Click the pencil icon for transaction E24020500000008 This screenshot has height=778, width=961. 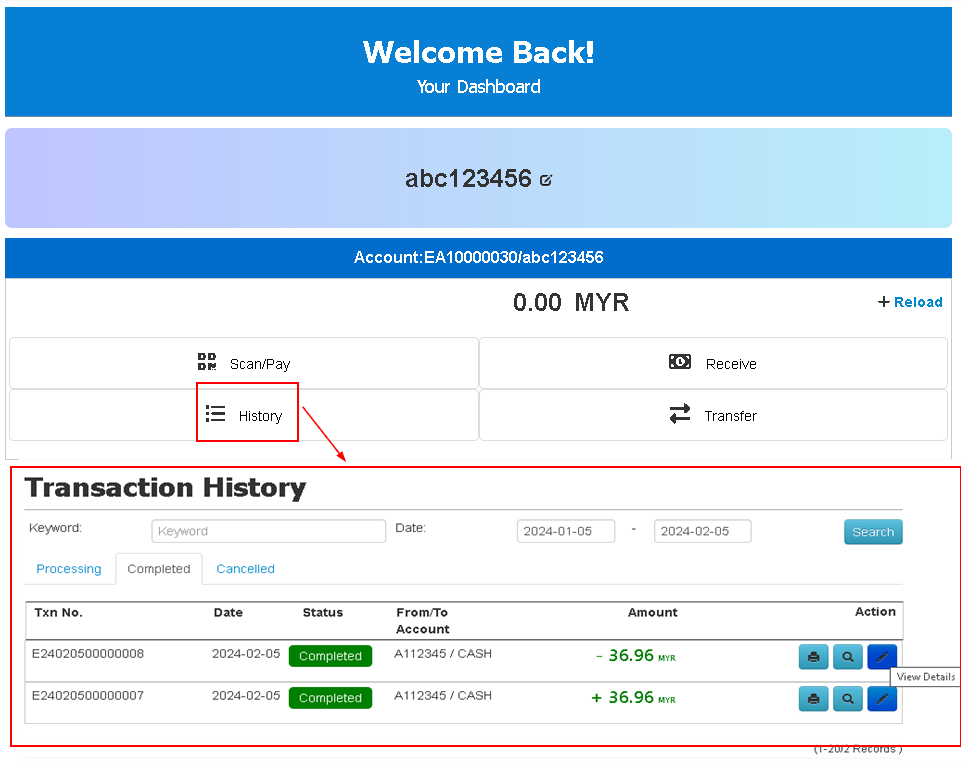(x=881, y=657)
